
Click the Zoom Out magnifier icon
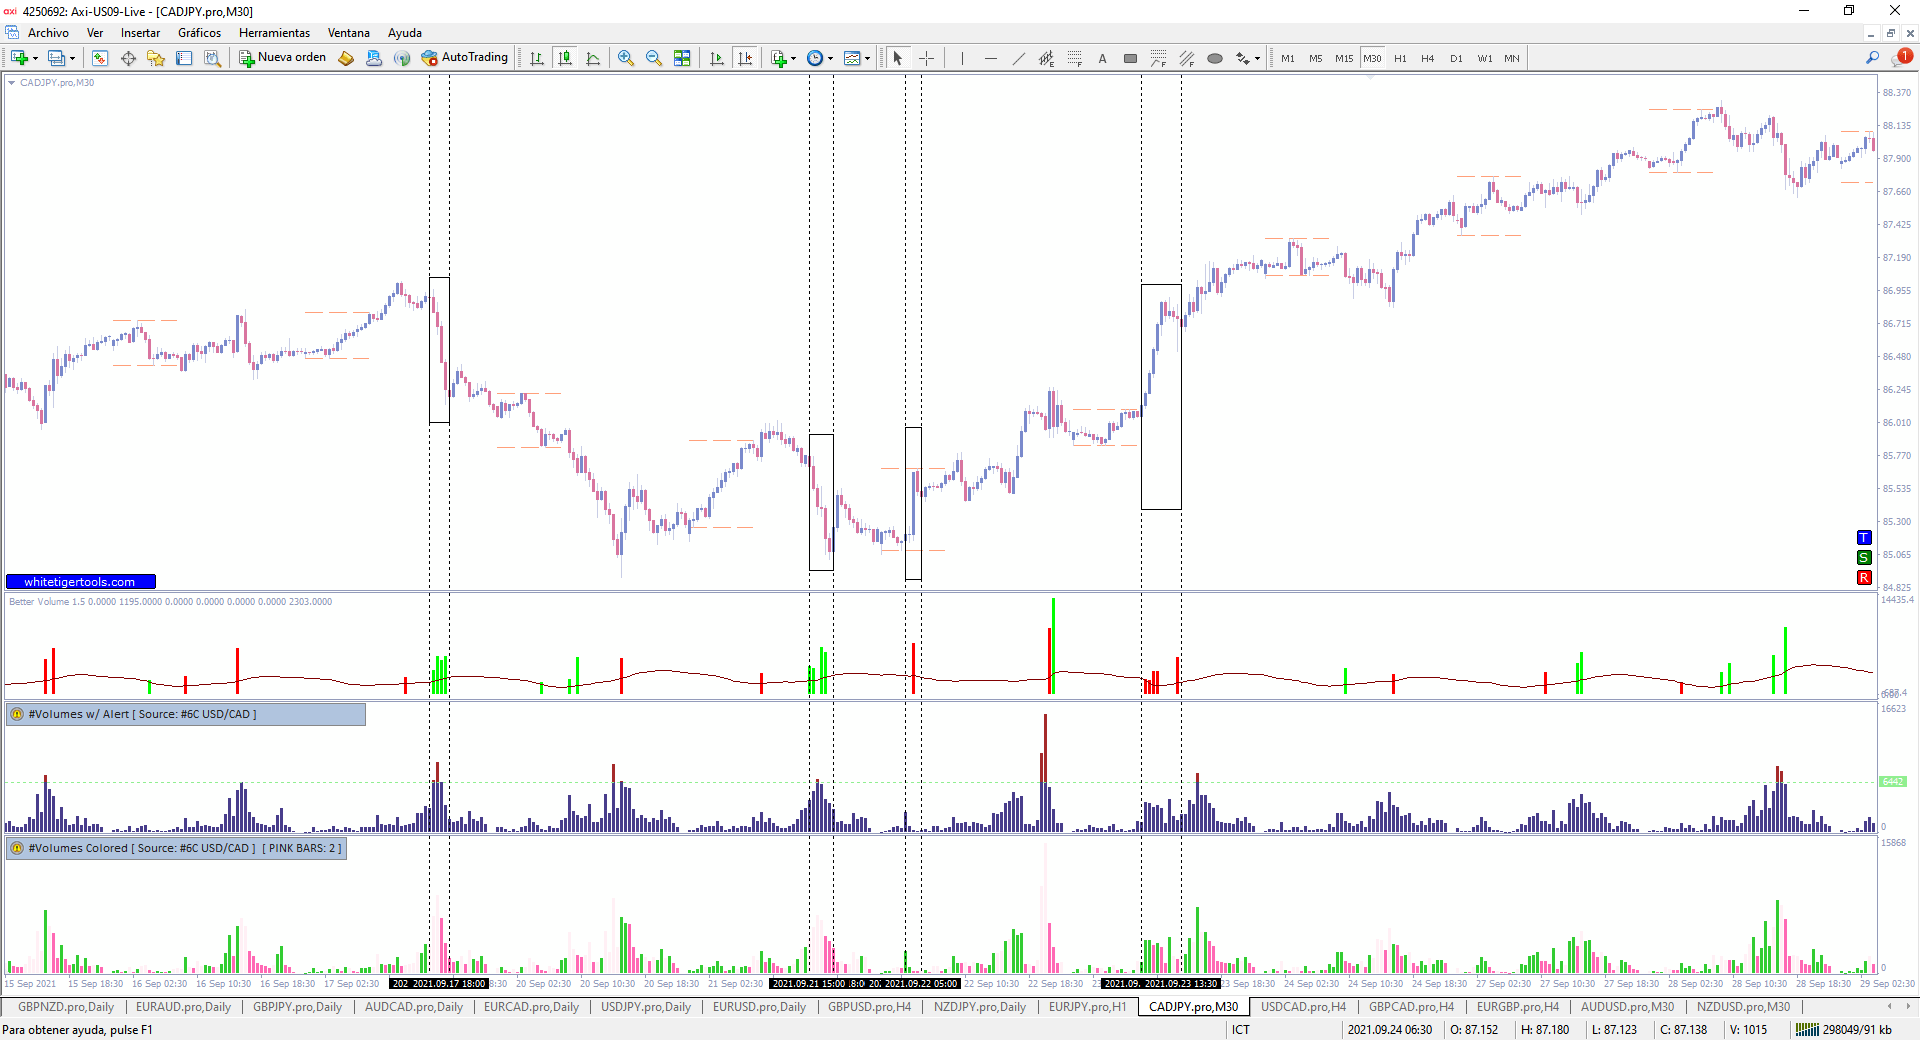[654, 58]
